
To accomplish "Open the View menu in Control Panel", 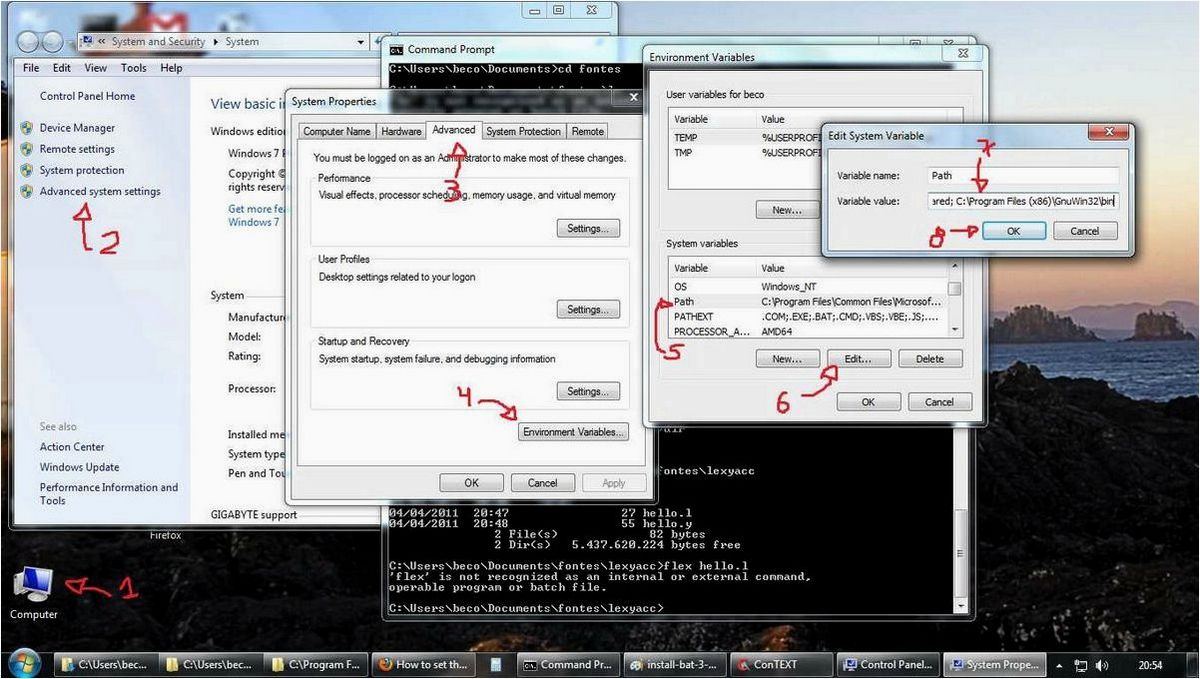I will (x=96, y=68).
